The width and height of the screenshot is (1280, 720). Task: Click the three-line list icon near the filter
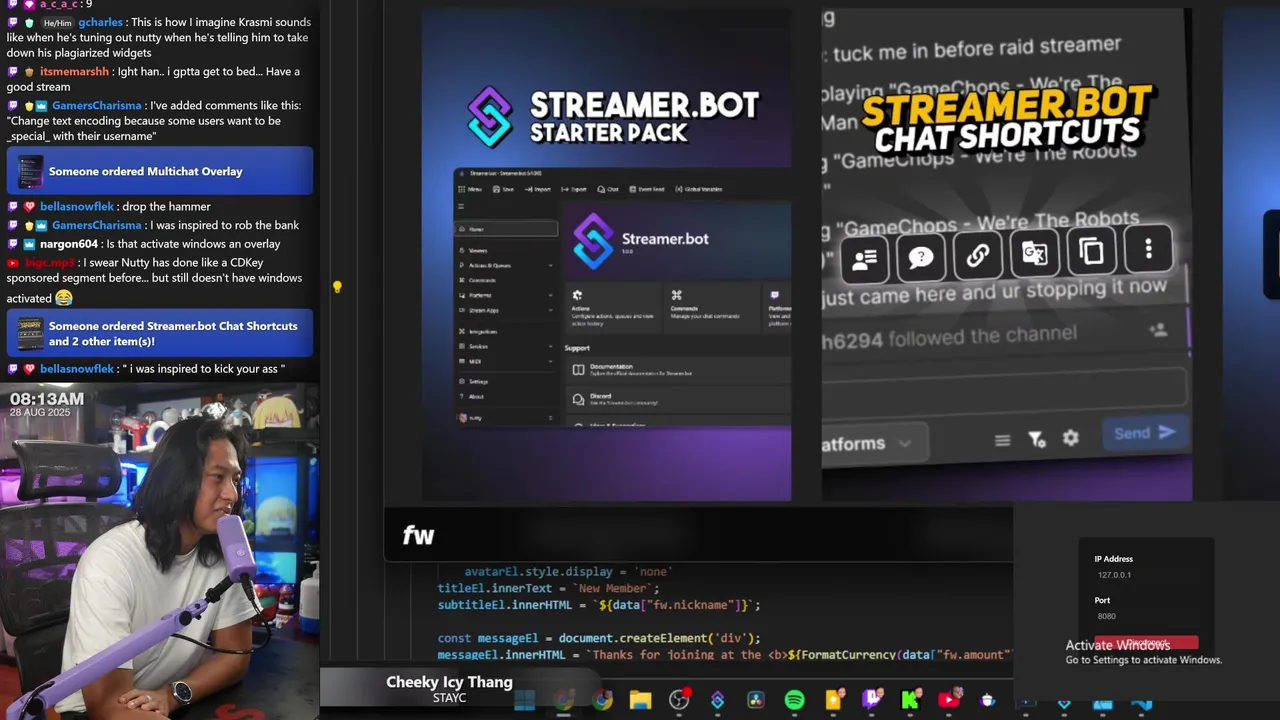point(1002,440)
